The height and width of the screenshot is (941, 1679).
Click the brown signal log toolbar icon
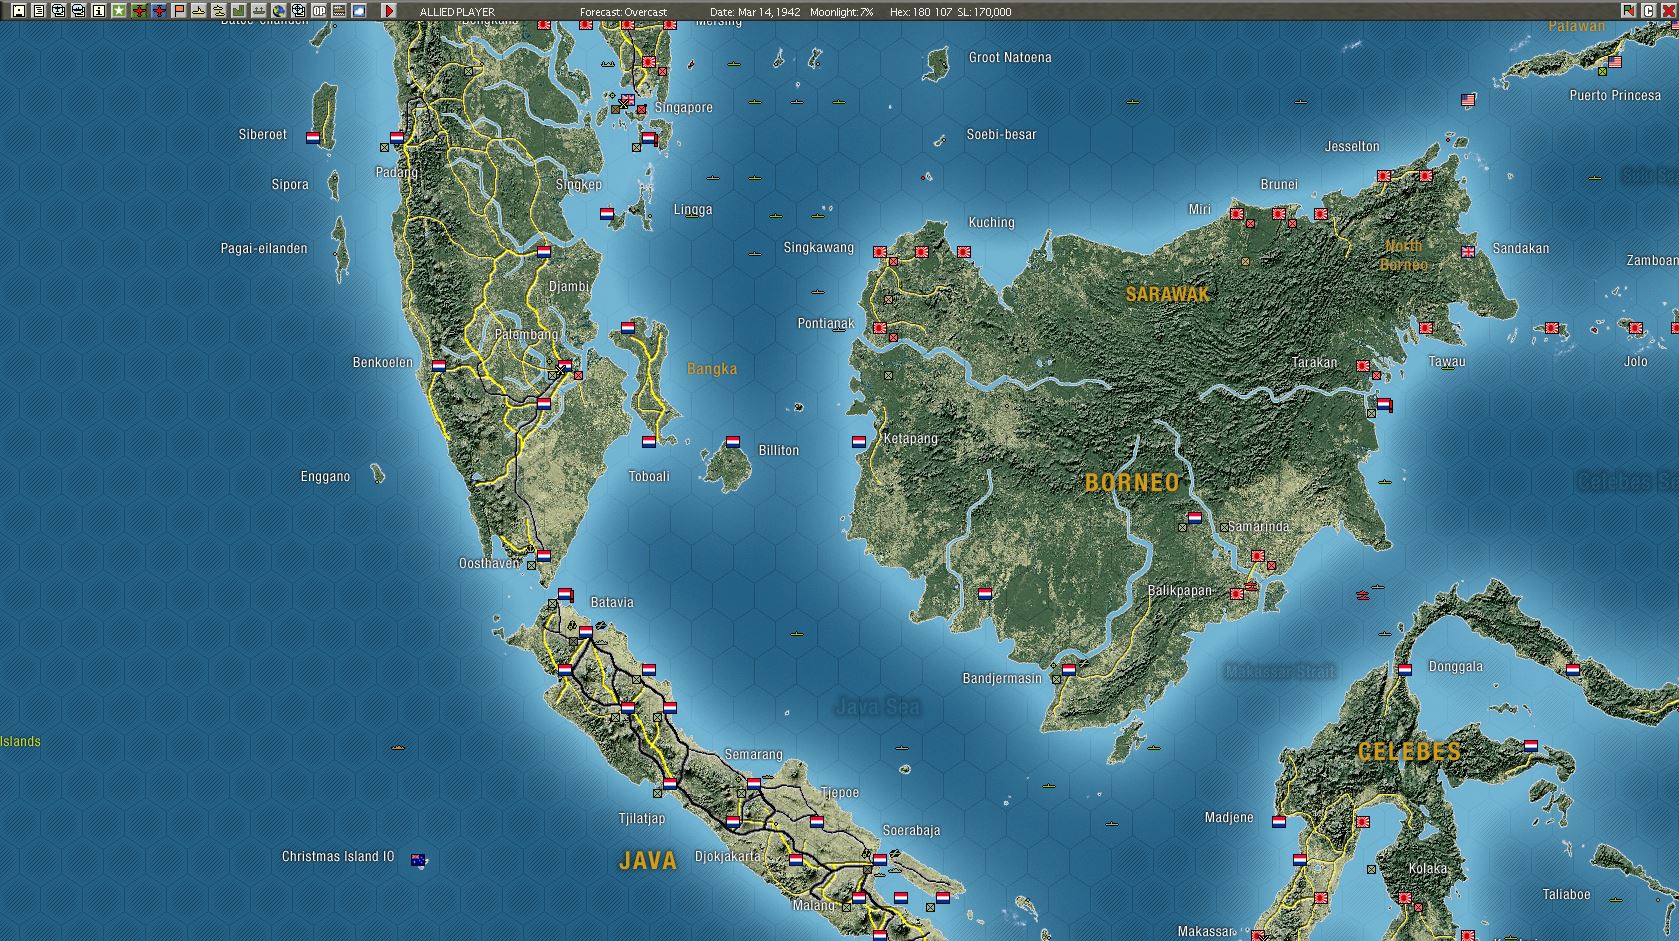click(x=338, y=11)
